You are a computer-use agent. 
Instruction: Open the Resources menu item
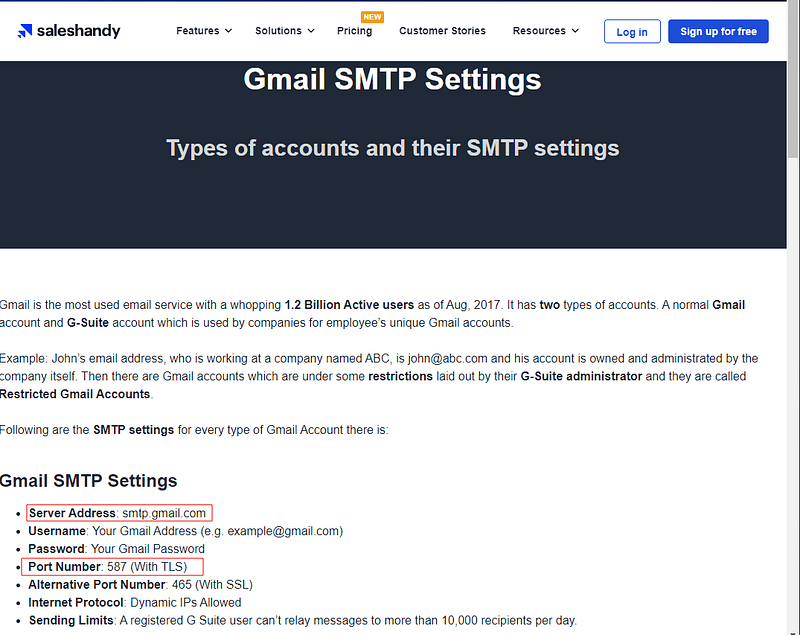click(539, 31)
